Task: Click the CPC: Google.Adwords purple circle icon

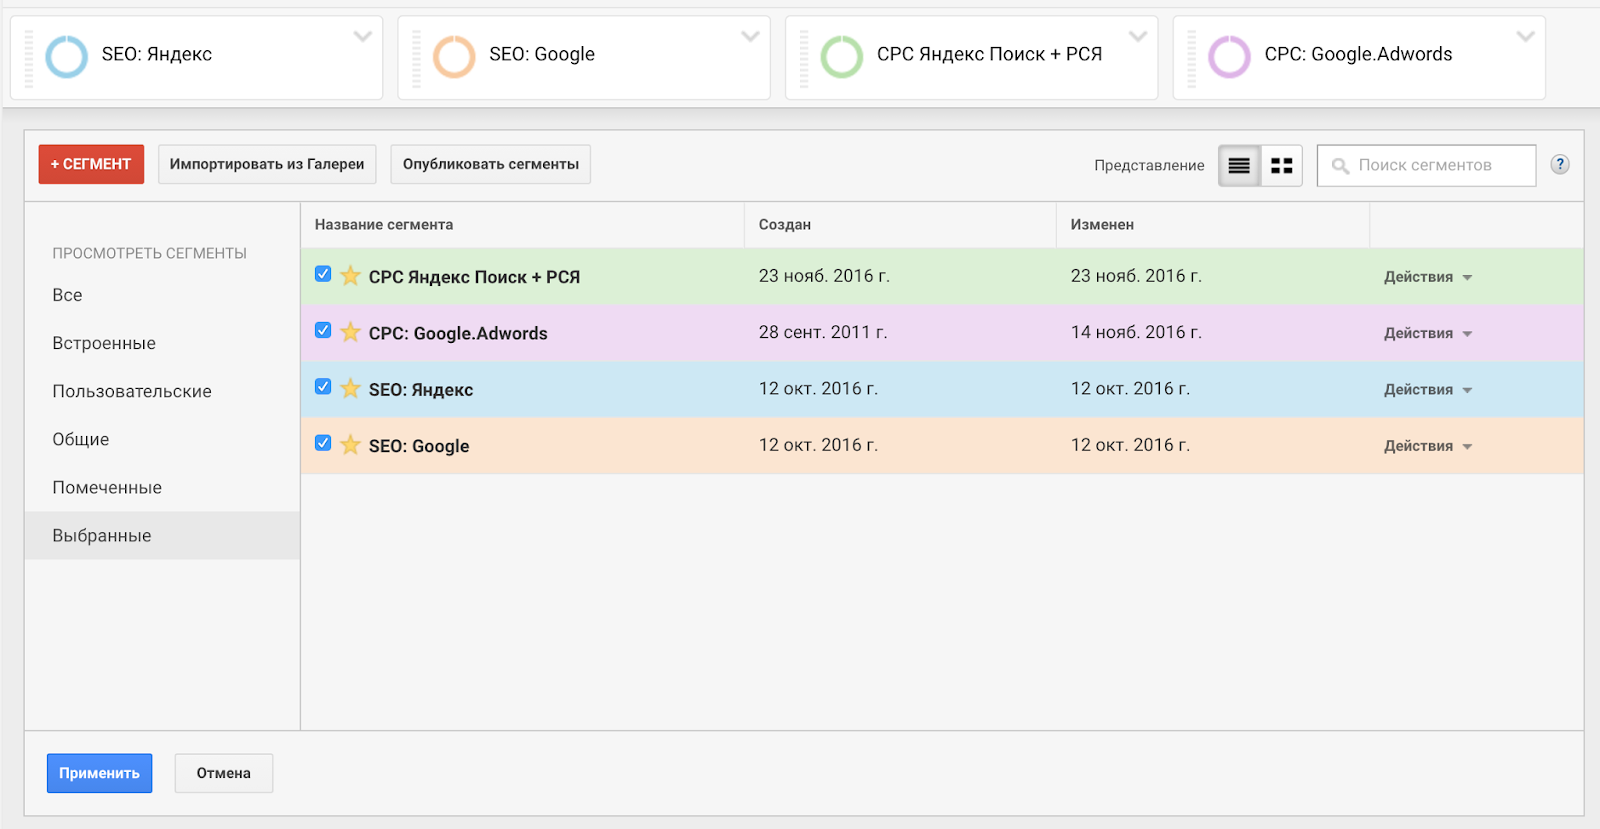Action: click(x=1229, y=57)
